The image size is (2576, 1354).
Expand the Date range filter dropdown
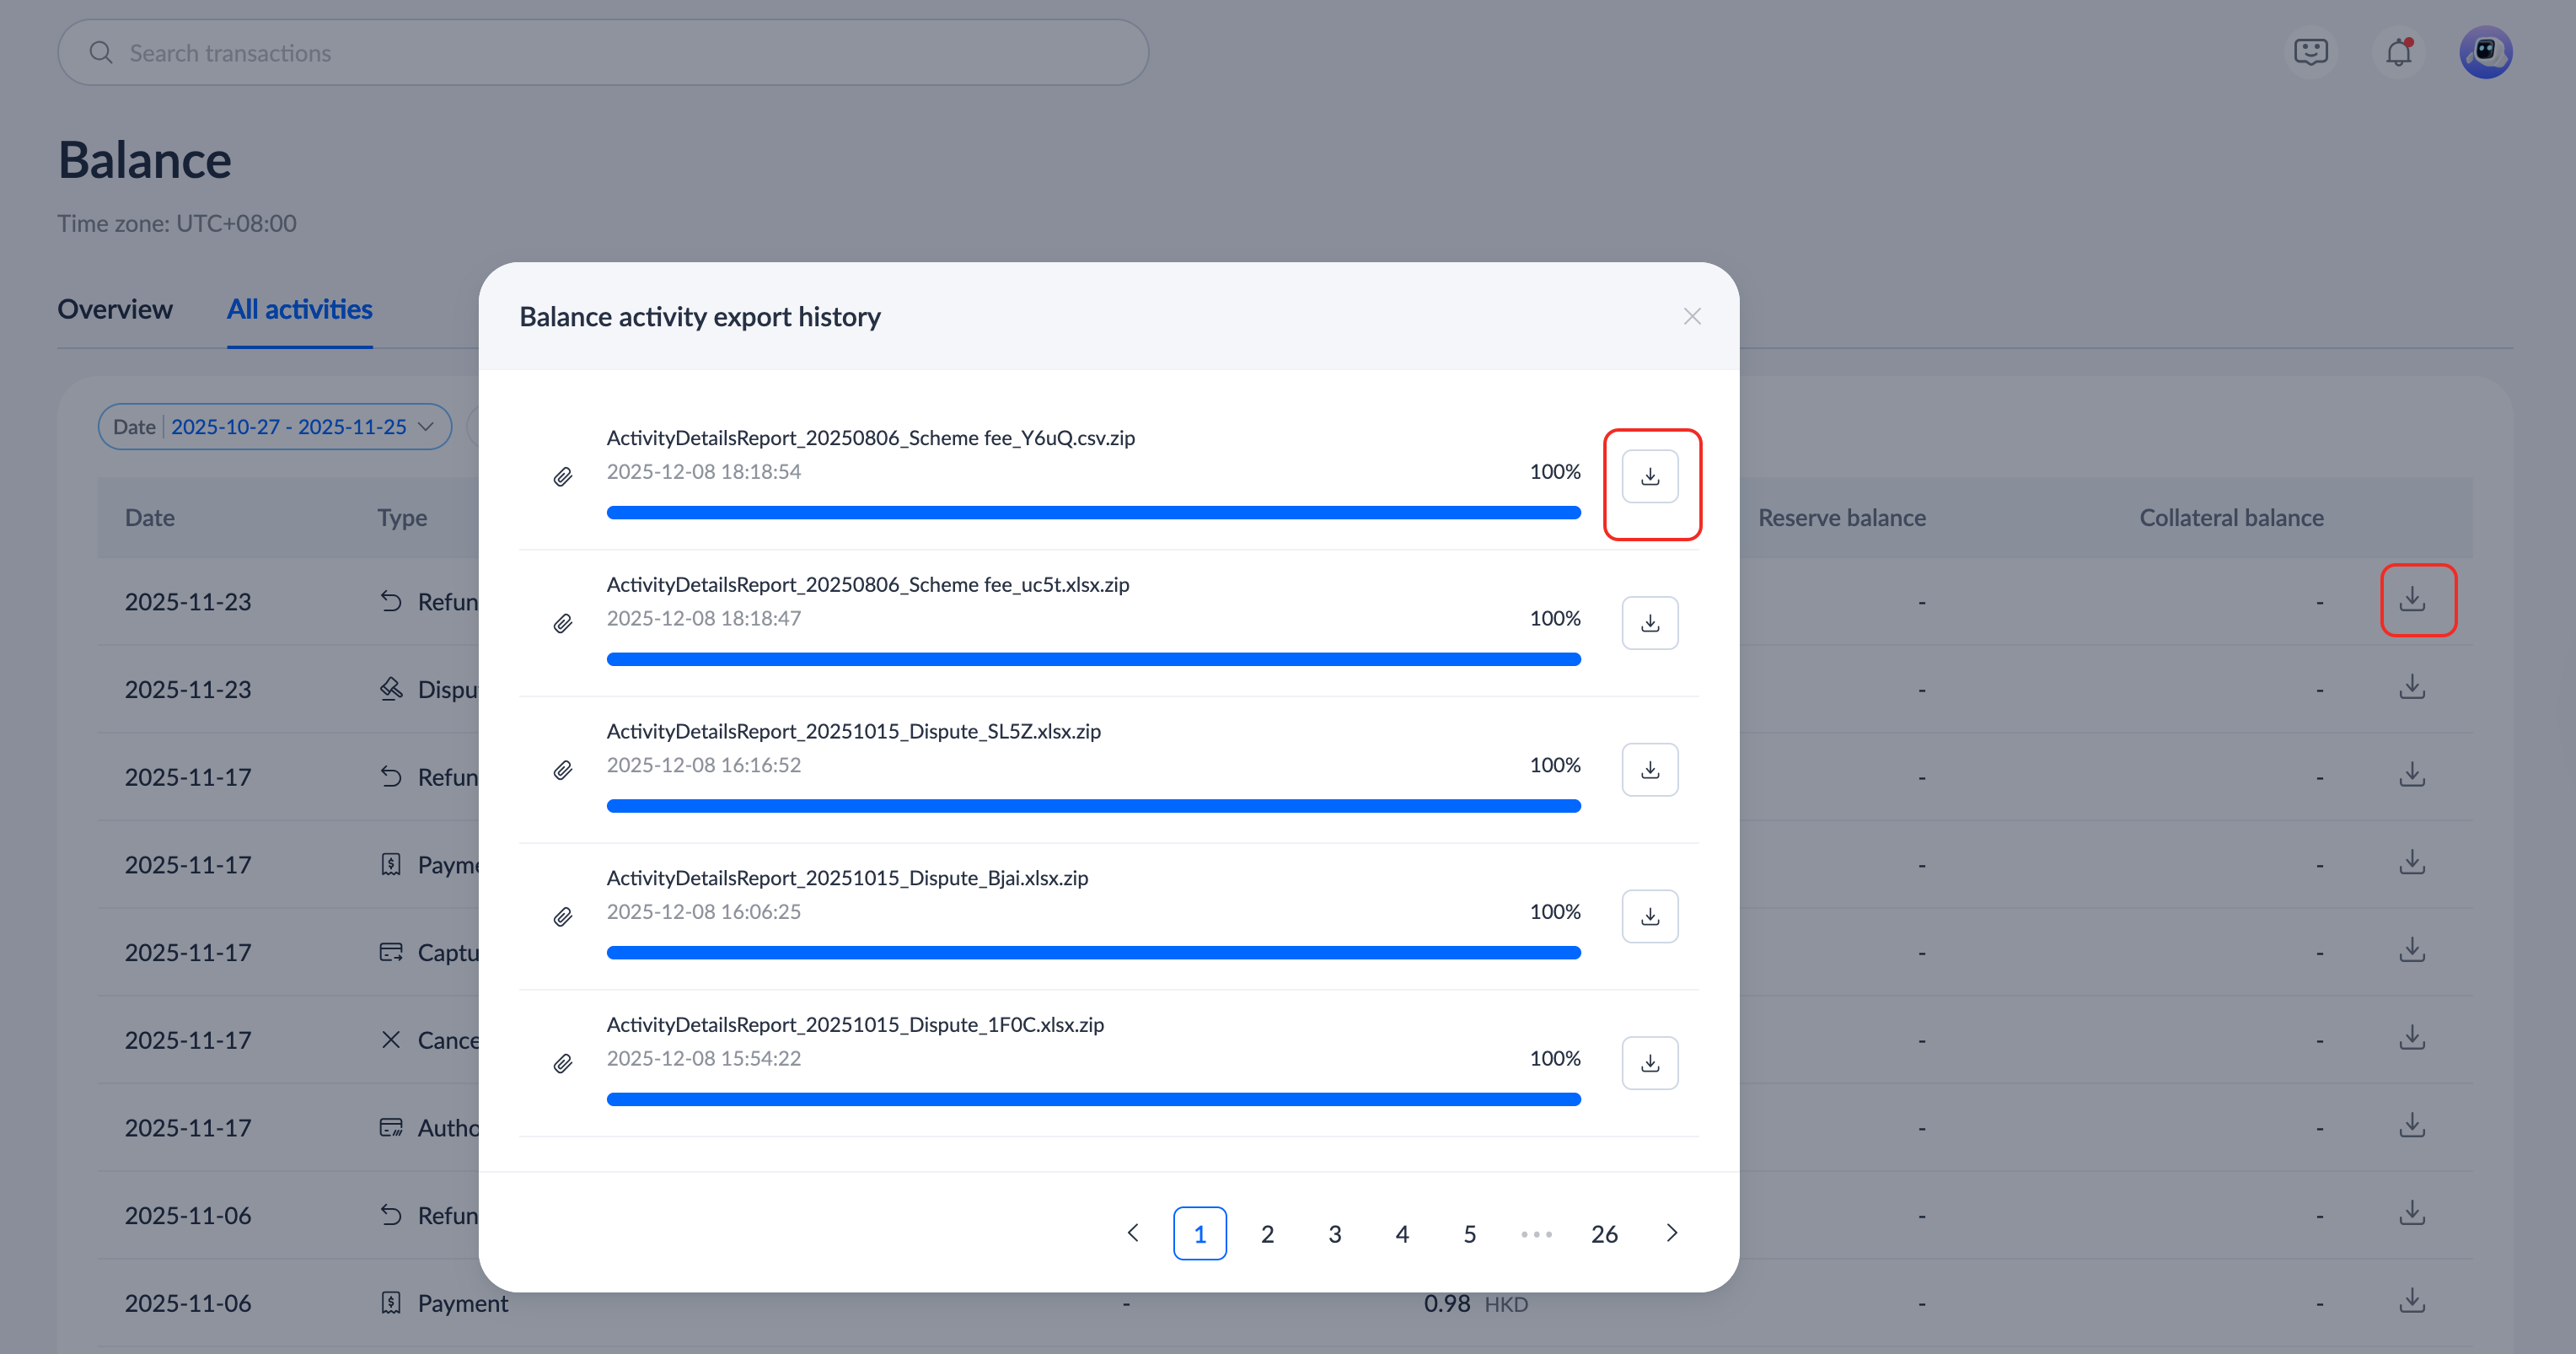coord(274,427)
